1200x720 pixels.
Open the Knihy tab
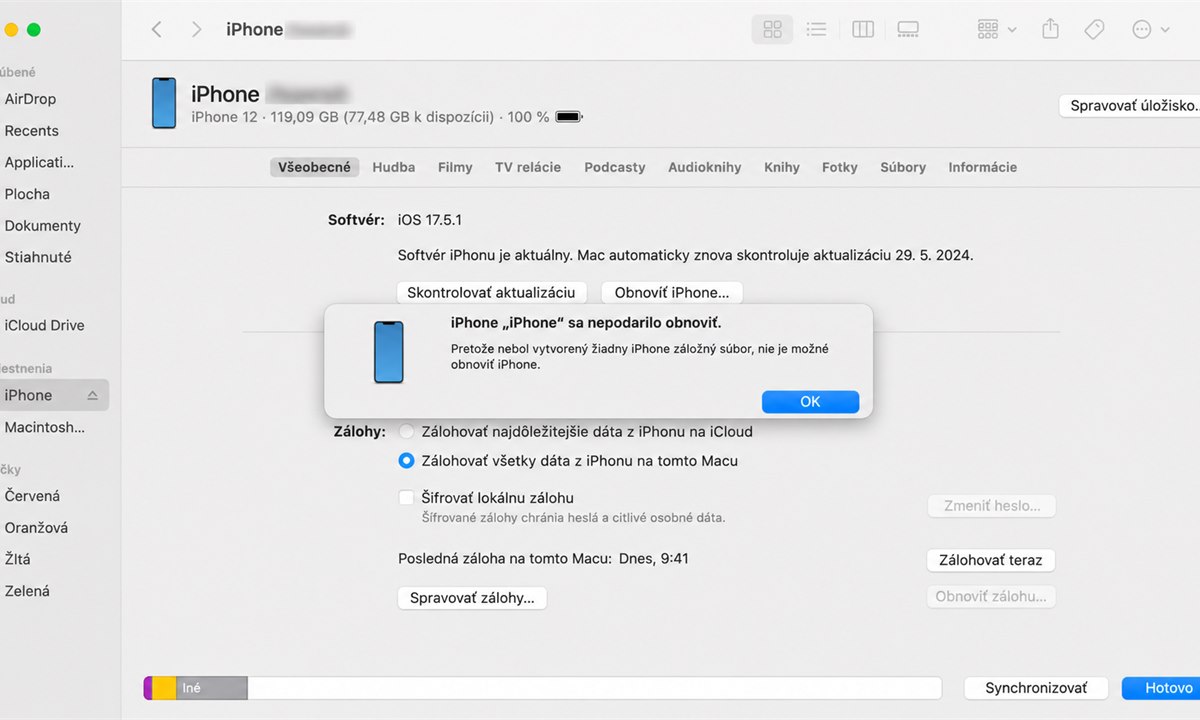click(x=782, y=167)
